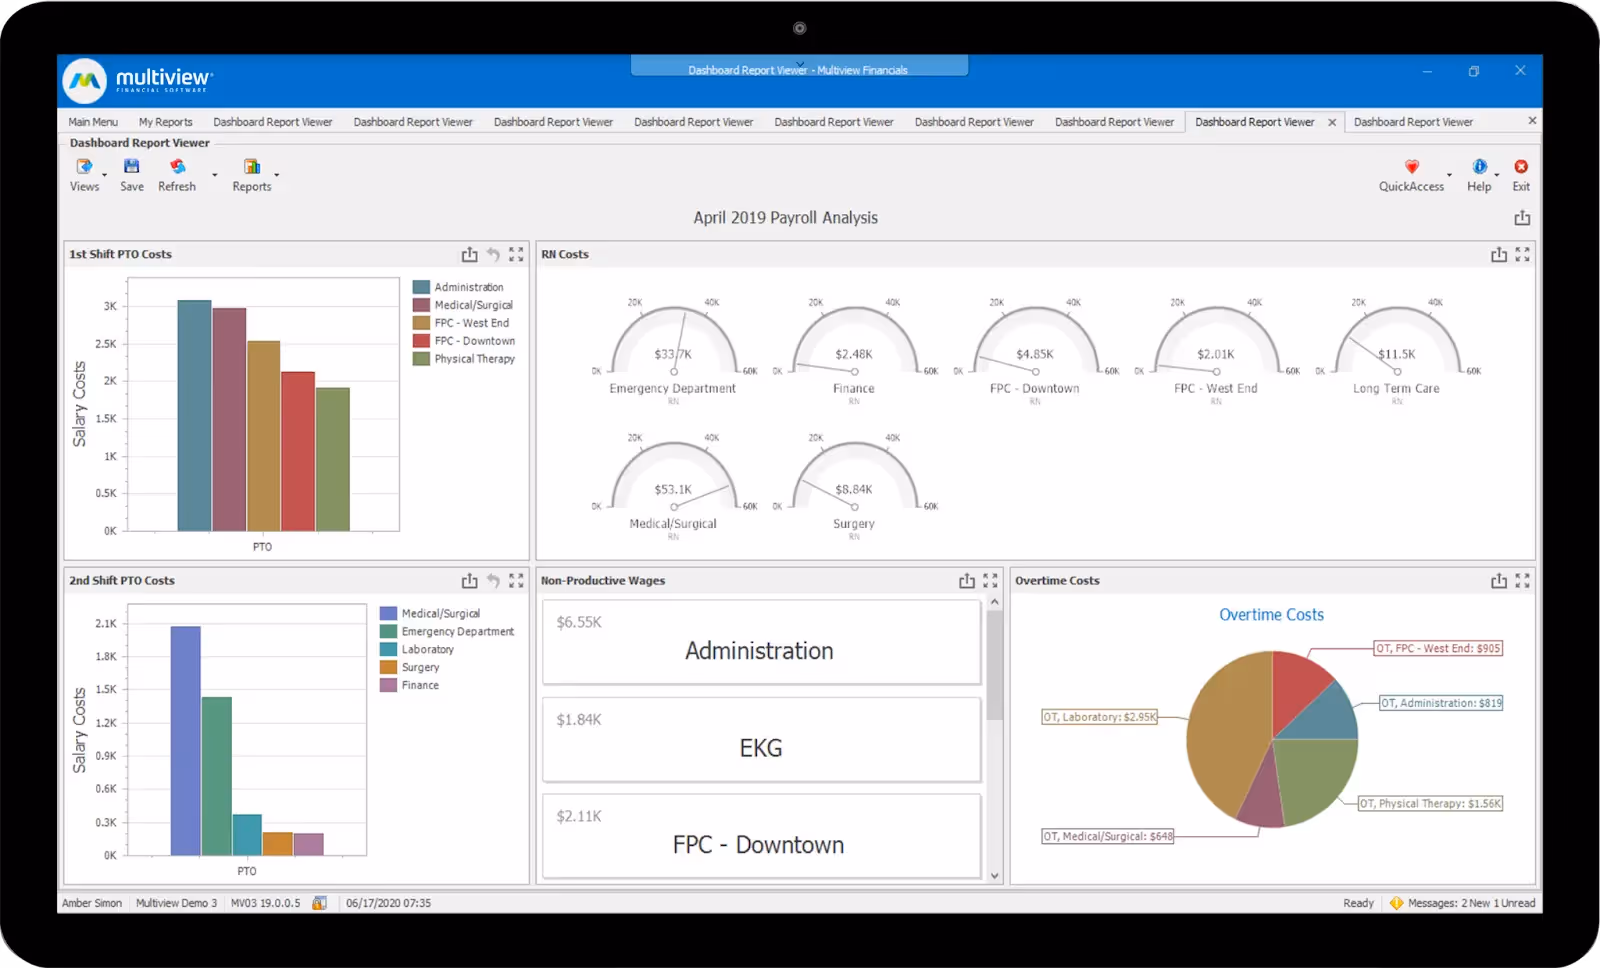Expand the RN Costs panel to fullscreen

pos(1523,254)
